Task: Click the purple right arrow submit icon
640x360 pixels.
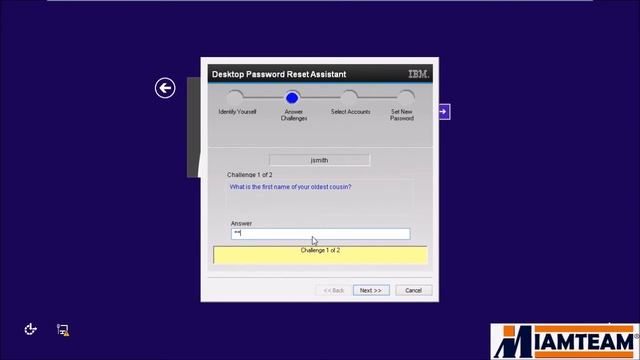Action: click(x=444, y=111)
